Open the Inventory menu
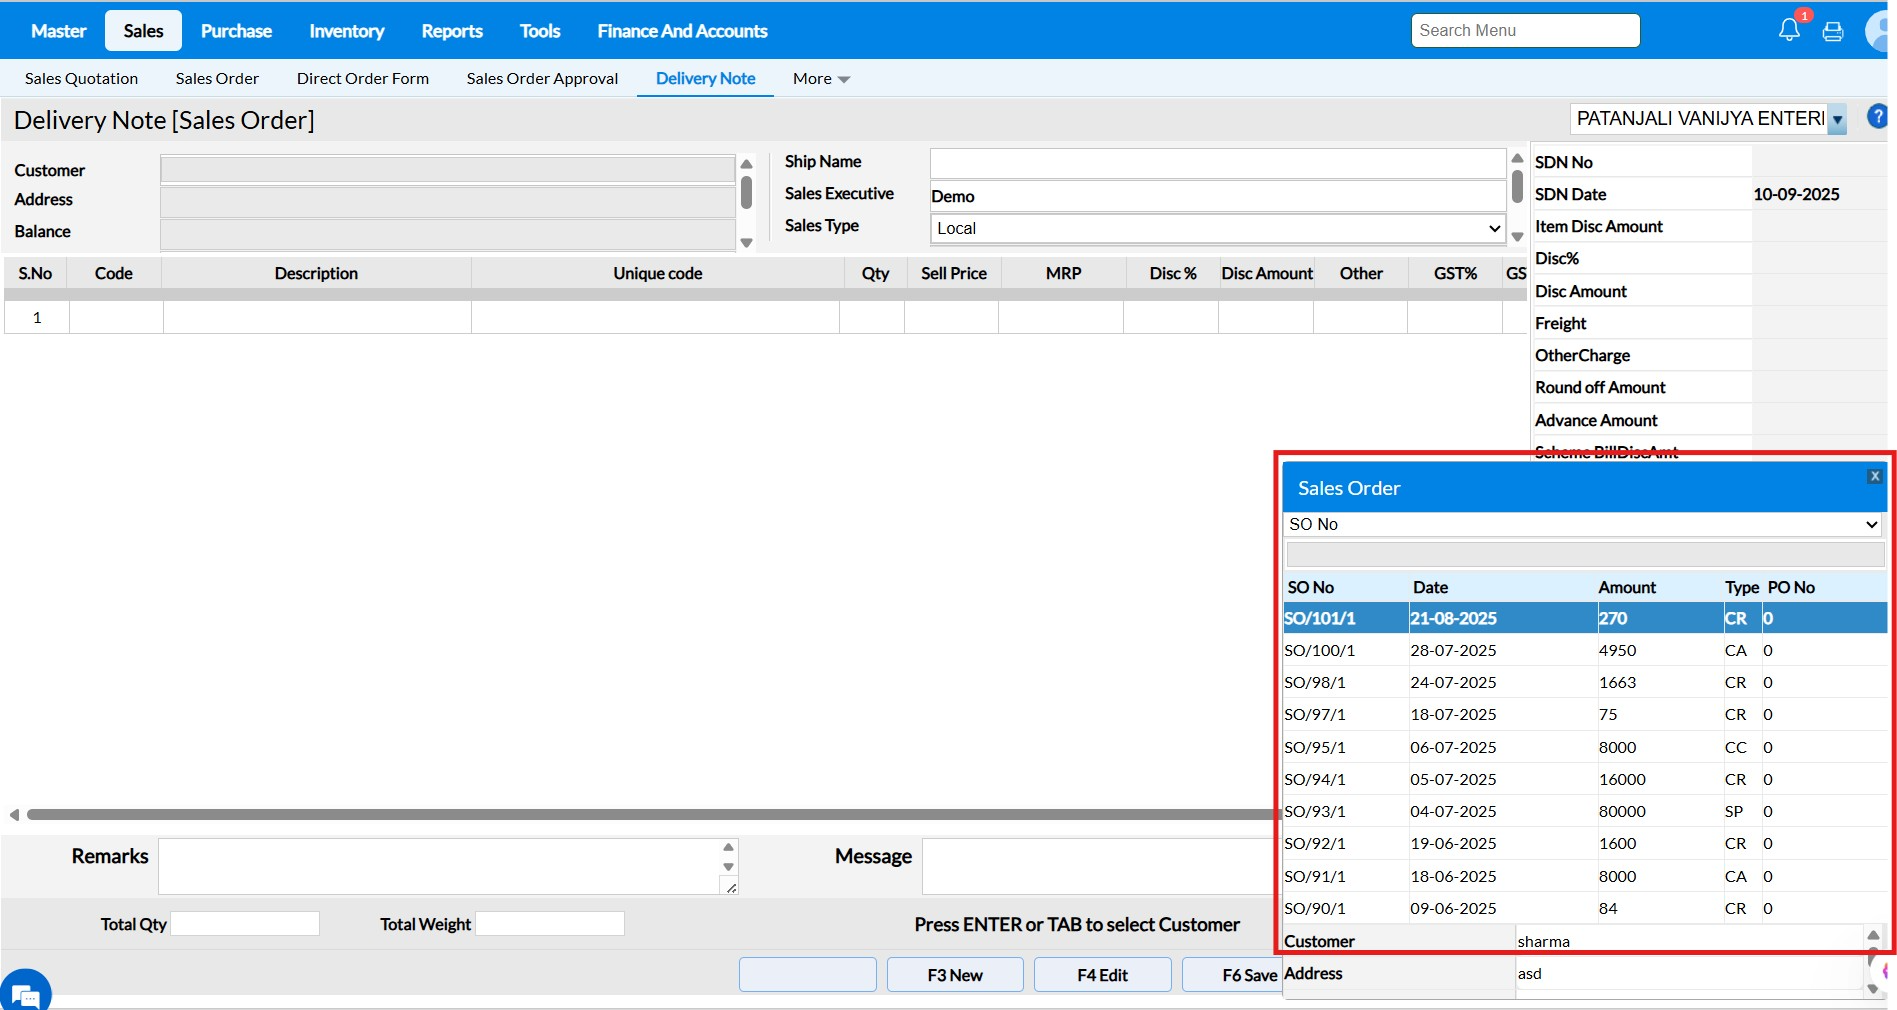This screenshot has height=1010, width=1897. [x=346, y=31]
